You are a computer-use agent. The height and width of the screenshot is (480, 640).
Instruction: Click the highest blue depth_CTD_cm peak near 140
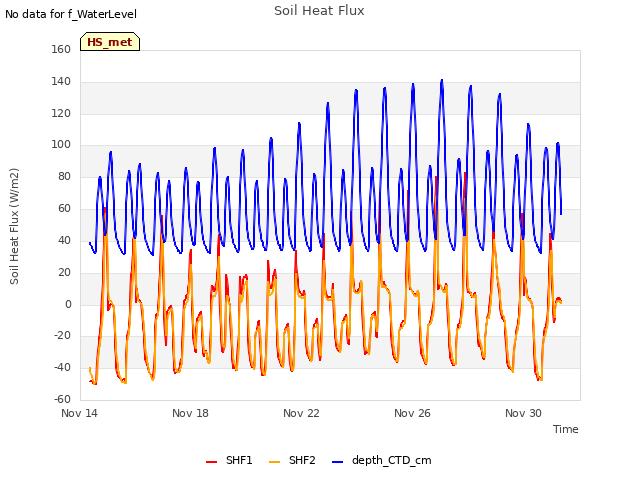[442, 81]
